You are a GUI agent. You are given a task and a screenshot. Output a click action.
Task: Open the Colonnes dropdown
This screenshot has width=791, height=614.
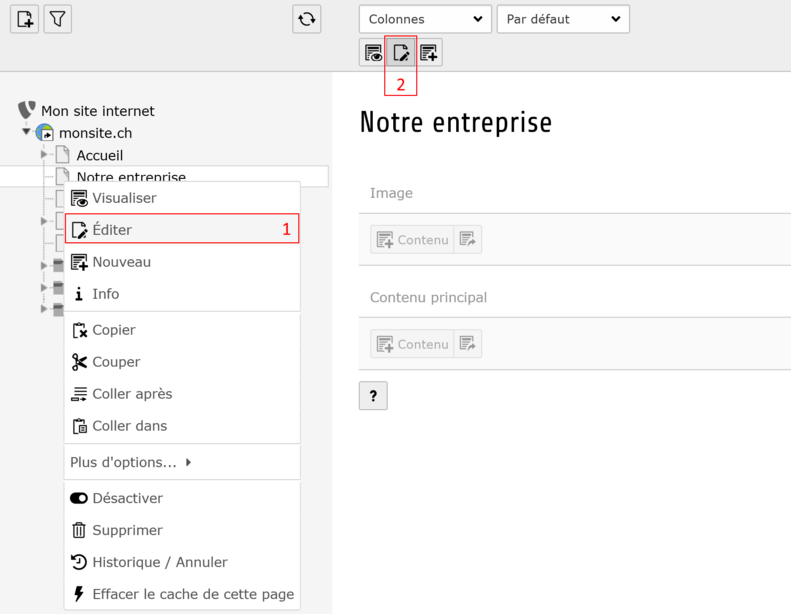point(425,19)
